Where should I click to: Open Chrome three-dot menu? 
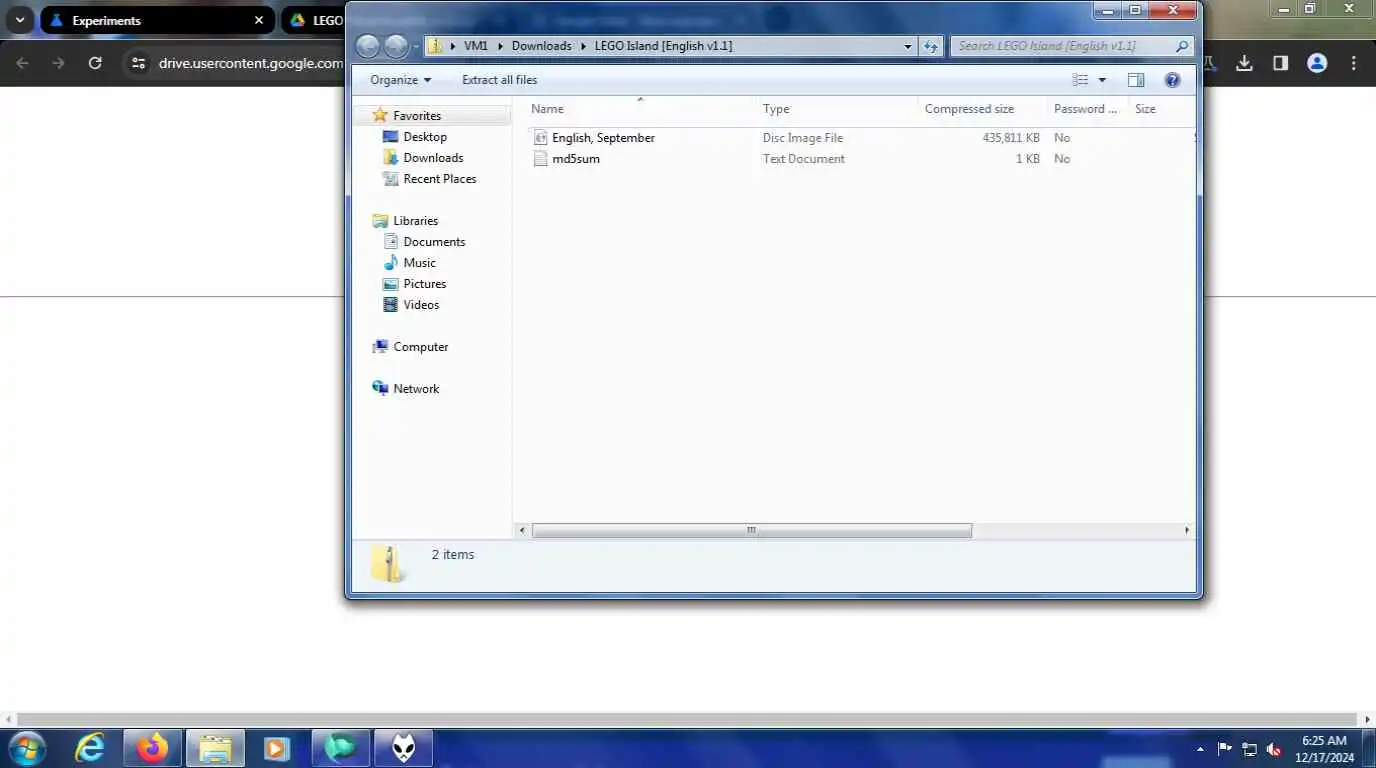tap(1354, 63)
